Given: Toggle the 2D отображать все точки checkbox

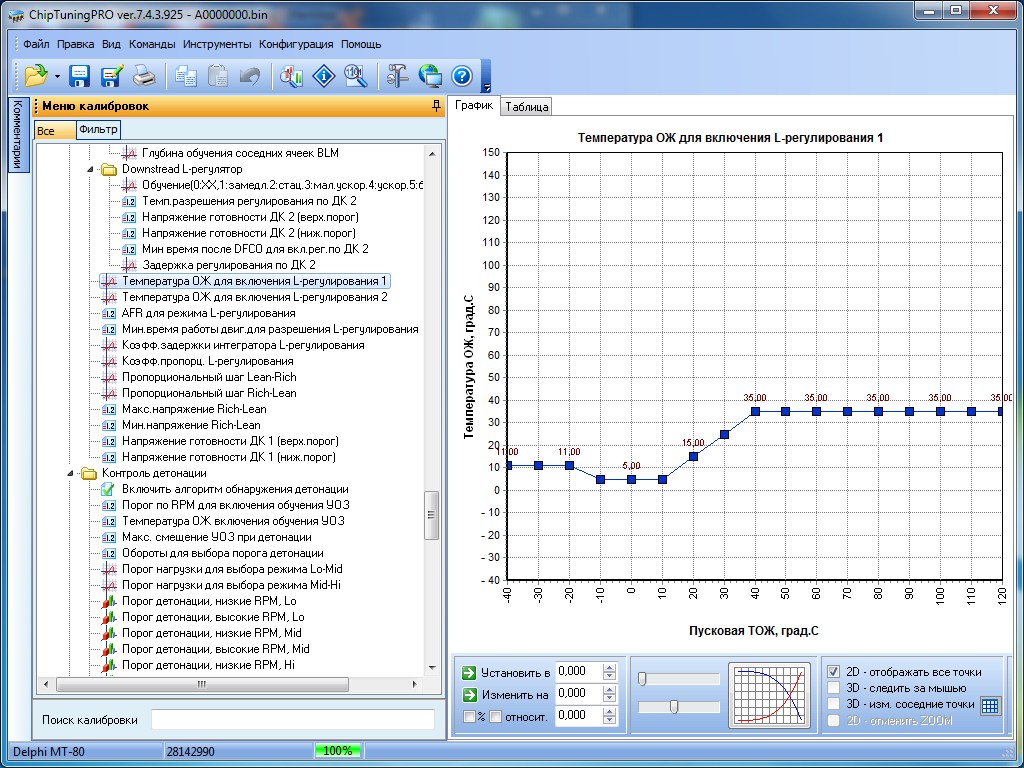Looking at the screenshot, I should 834,672.
